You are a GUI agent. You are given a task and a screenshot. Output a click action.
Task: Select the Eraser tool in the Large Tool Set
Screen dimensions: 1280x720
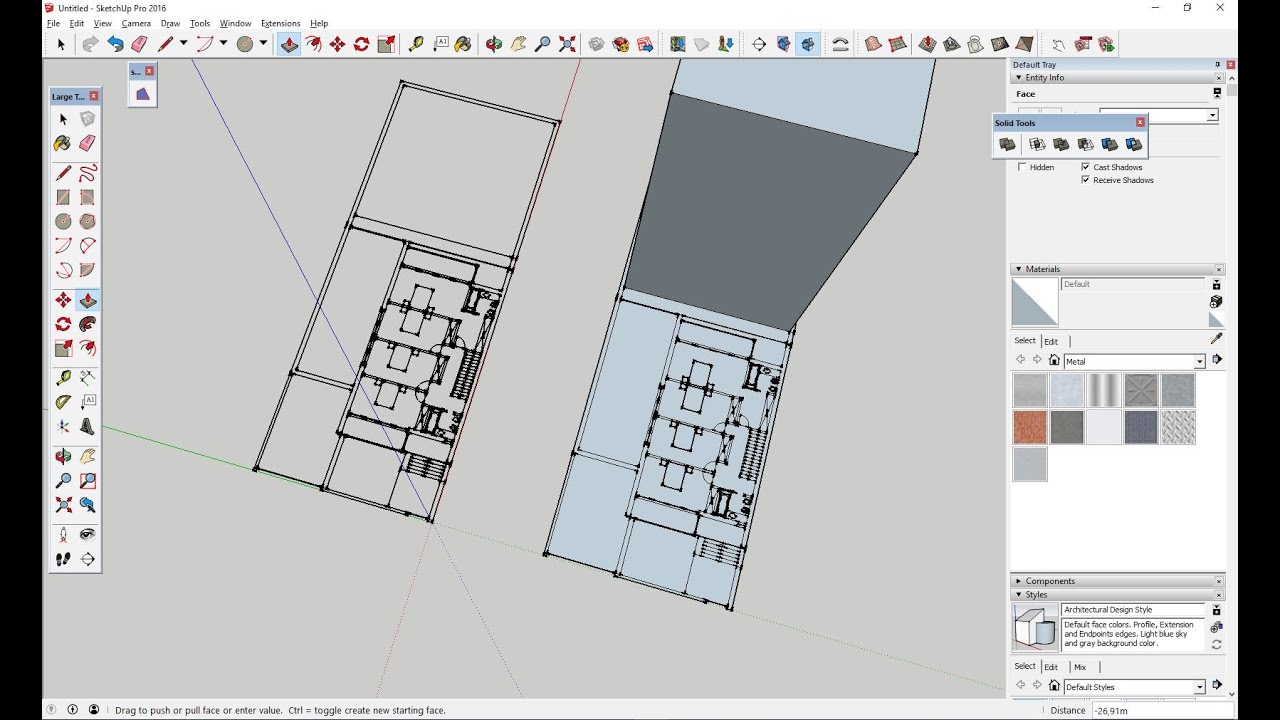[x=87, y=143]
